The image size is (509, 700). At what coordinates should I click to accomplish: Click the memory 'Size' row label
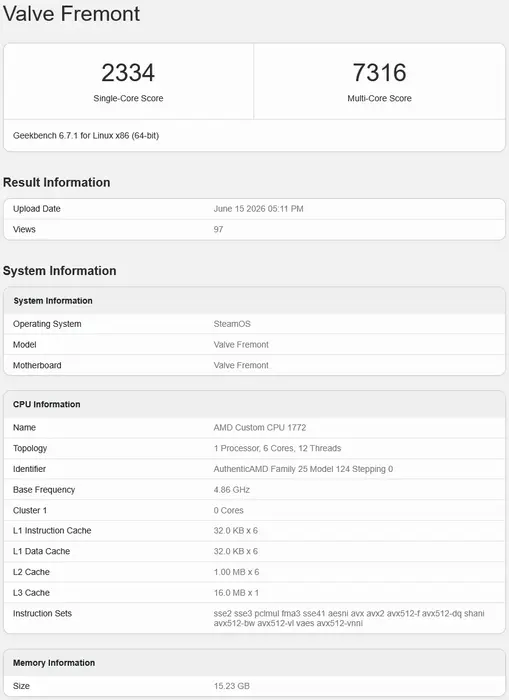[21, 686]
